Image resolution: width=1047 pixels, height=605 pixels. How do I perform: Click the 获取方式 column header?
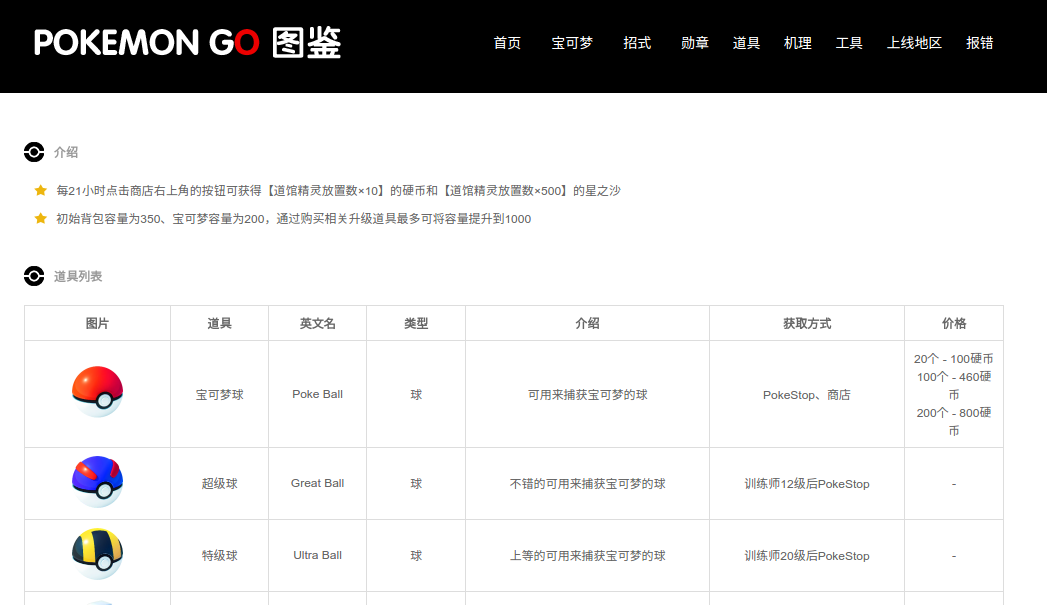click(x=807, y=323)
